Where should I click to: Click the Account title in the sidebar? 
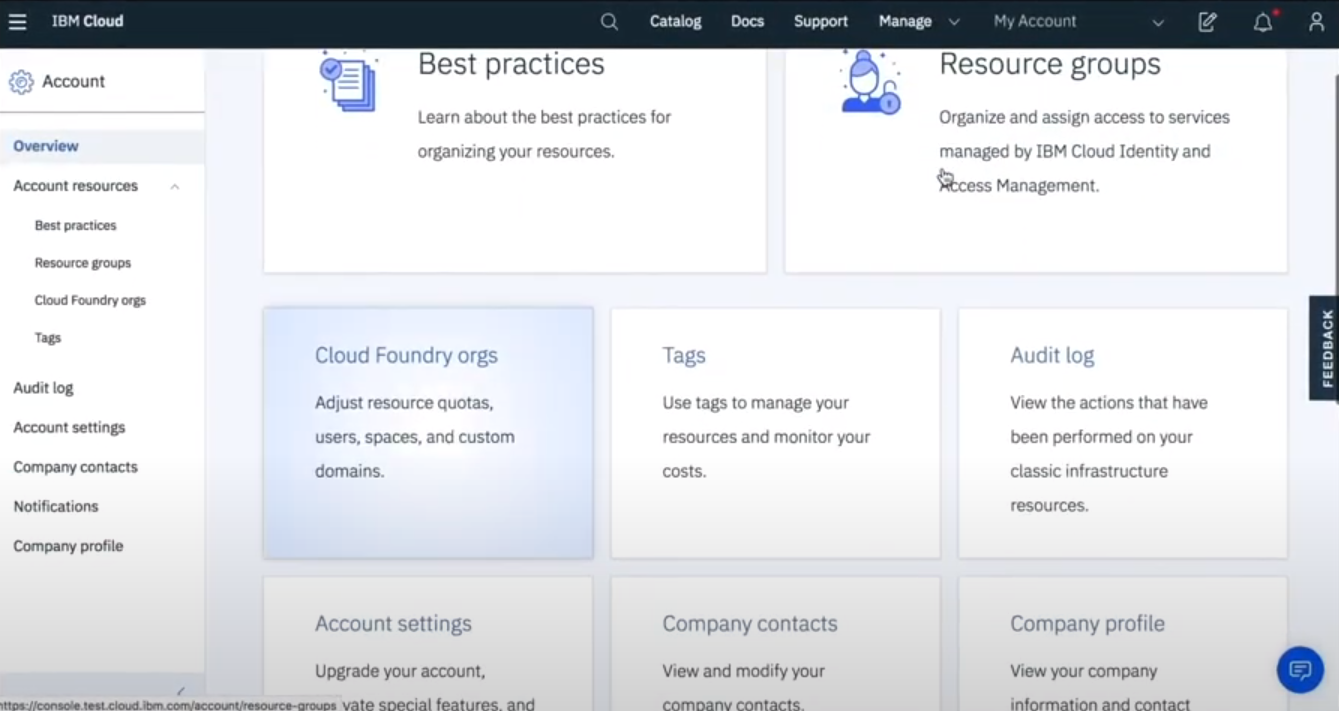tap(73, 82)
